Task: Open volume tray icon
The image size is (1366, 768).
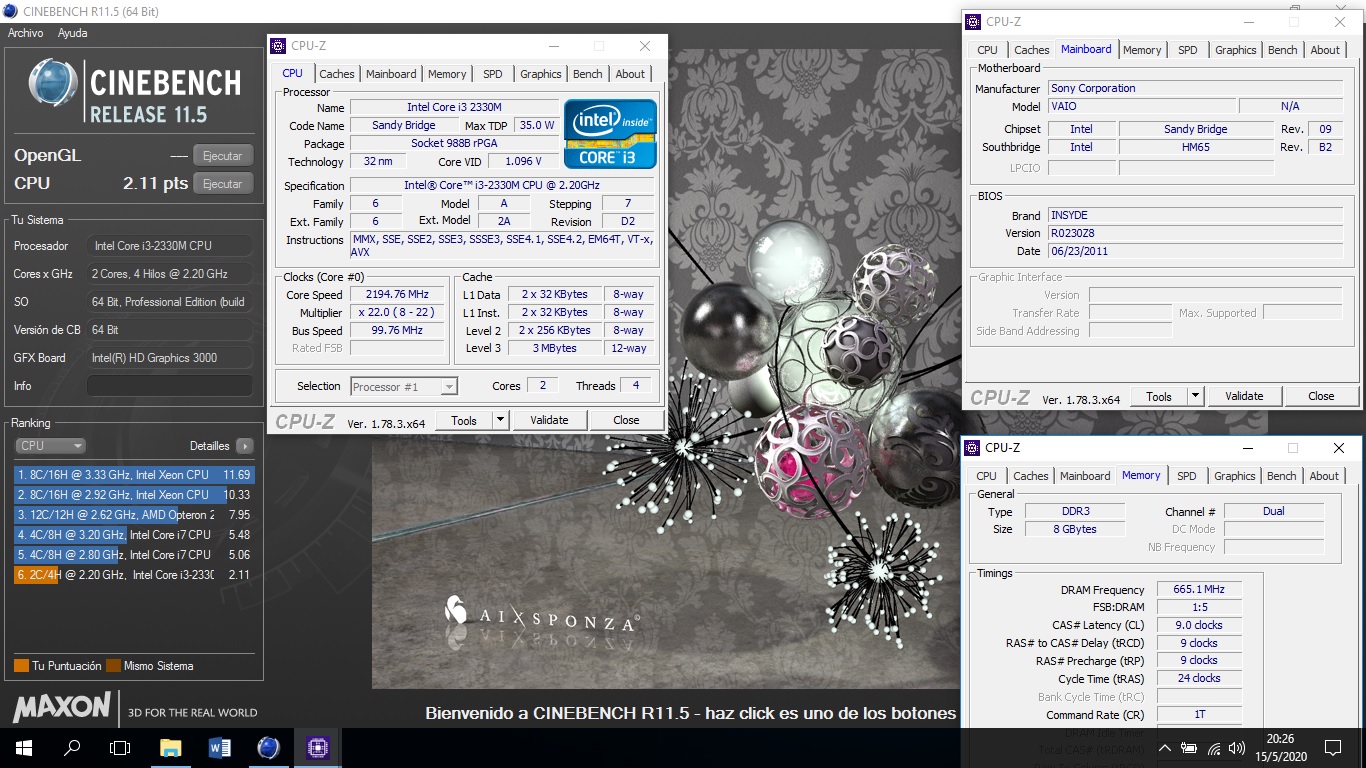Action: 1237,748
